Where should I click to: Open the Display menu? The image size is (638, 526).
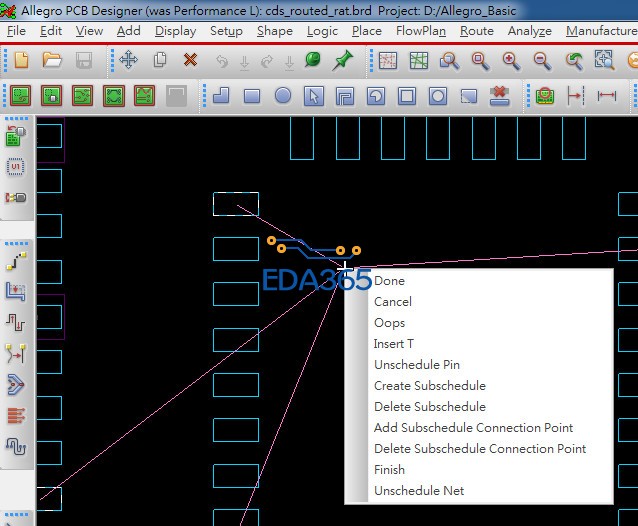[175, 31]
